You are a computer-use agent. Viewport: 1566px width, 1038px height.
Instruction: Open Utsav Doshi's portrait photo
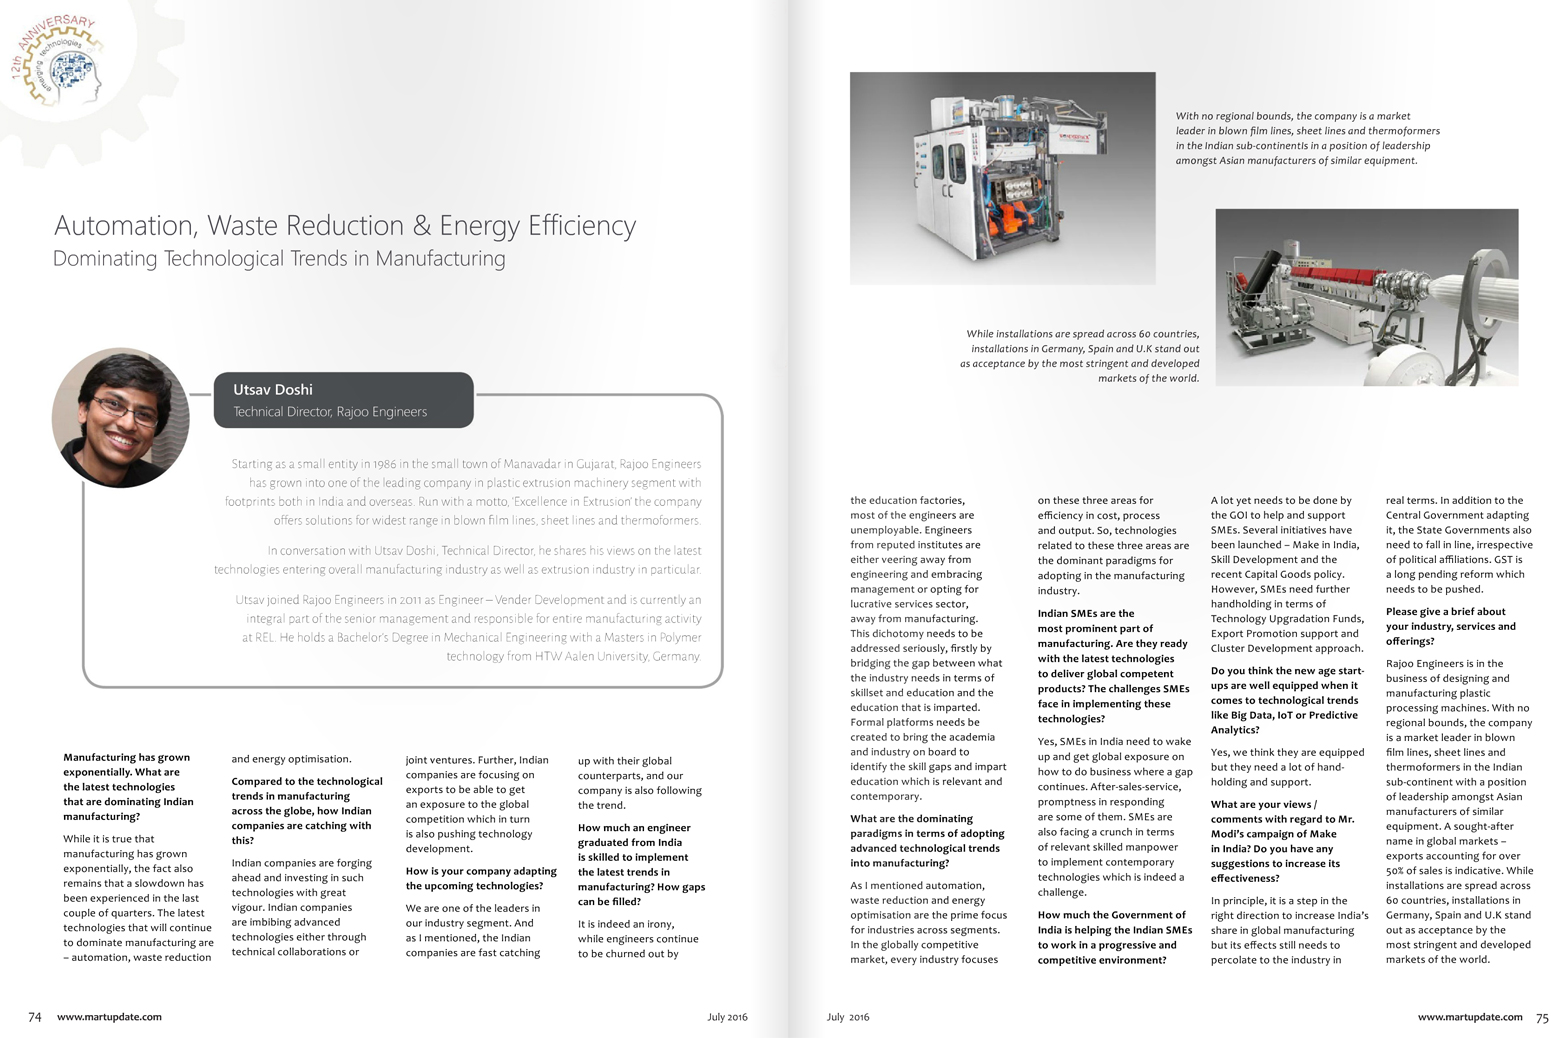[x=121, y=418]
